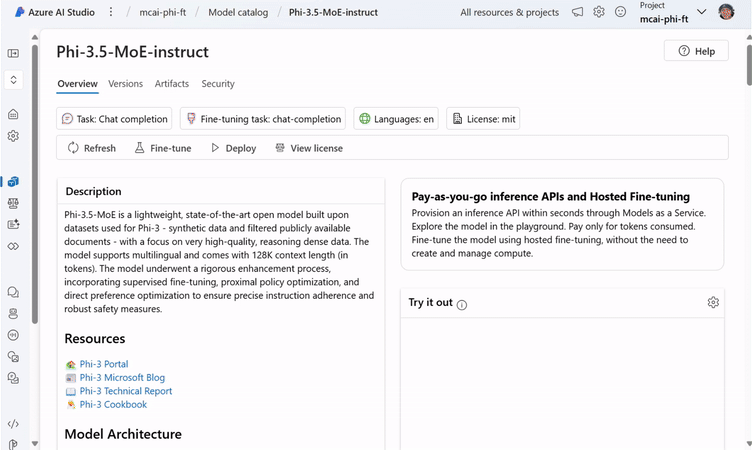752x450 pixels.
Task: Click the Fine-tune button
Action: coord(163,148)
